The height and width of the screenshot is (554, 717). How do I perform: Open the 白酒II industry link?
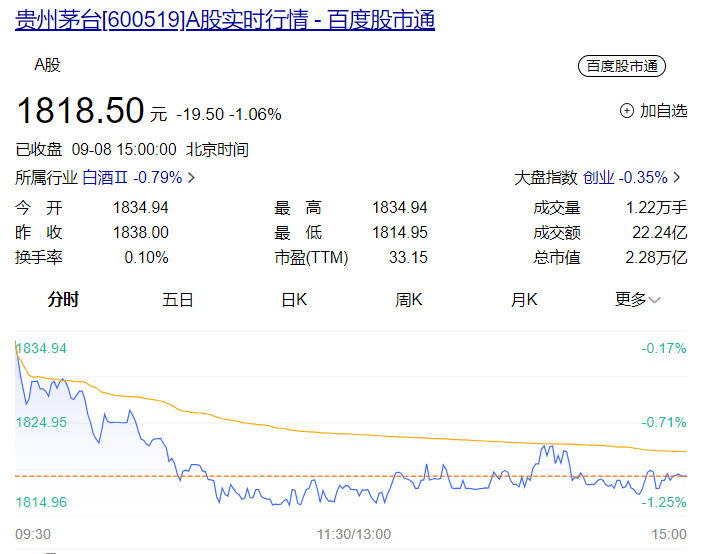pyautogui.click(x=132, y=178)
